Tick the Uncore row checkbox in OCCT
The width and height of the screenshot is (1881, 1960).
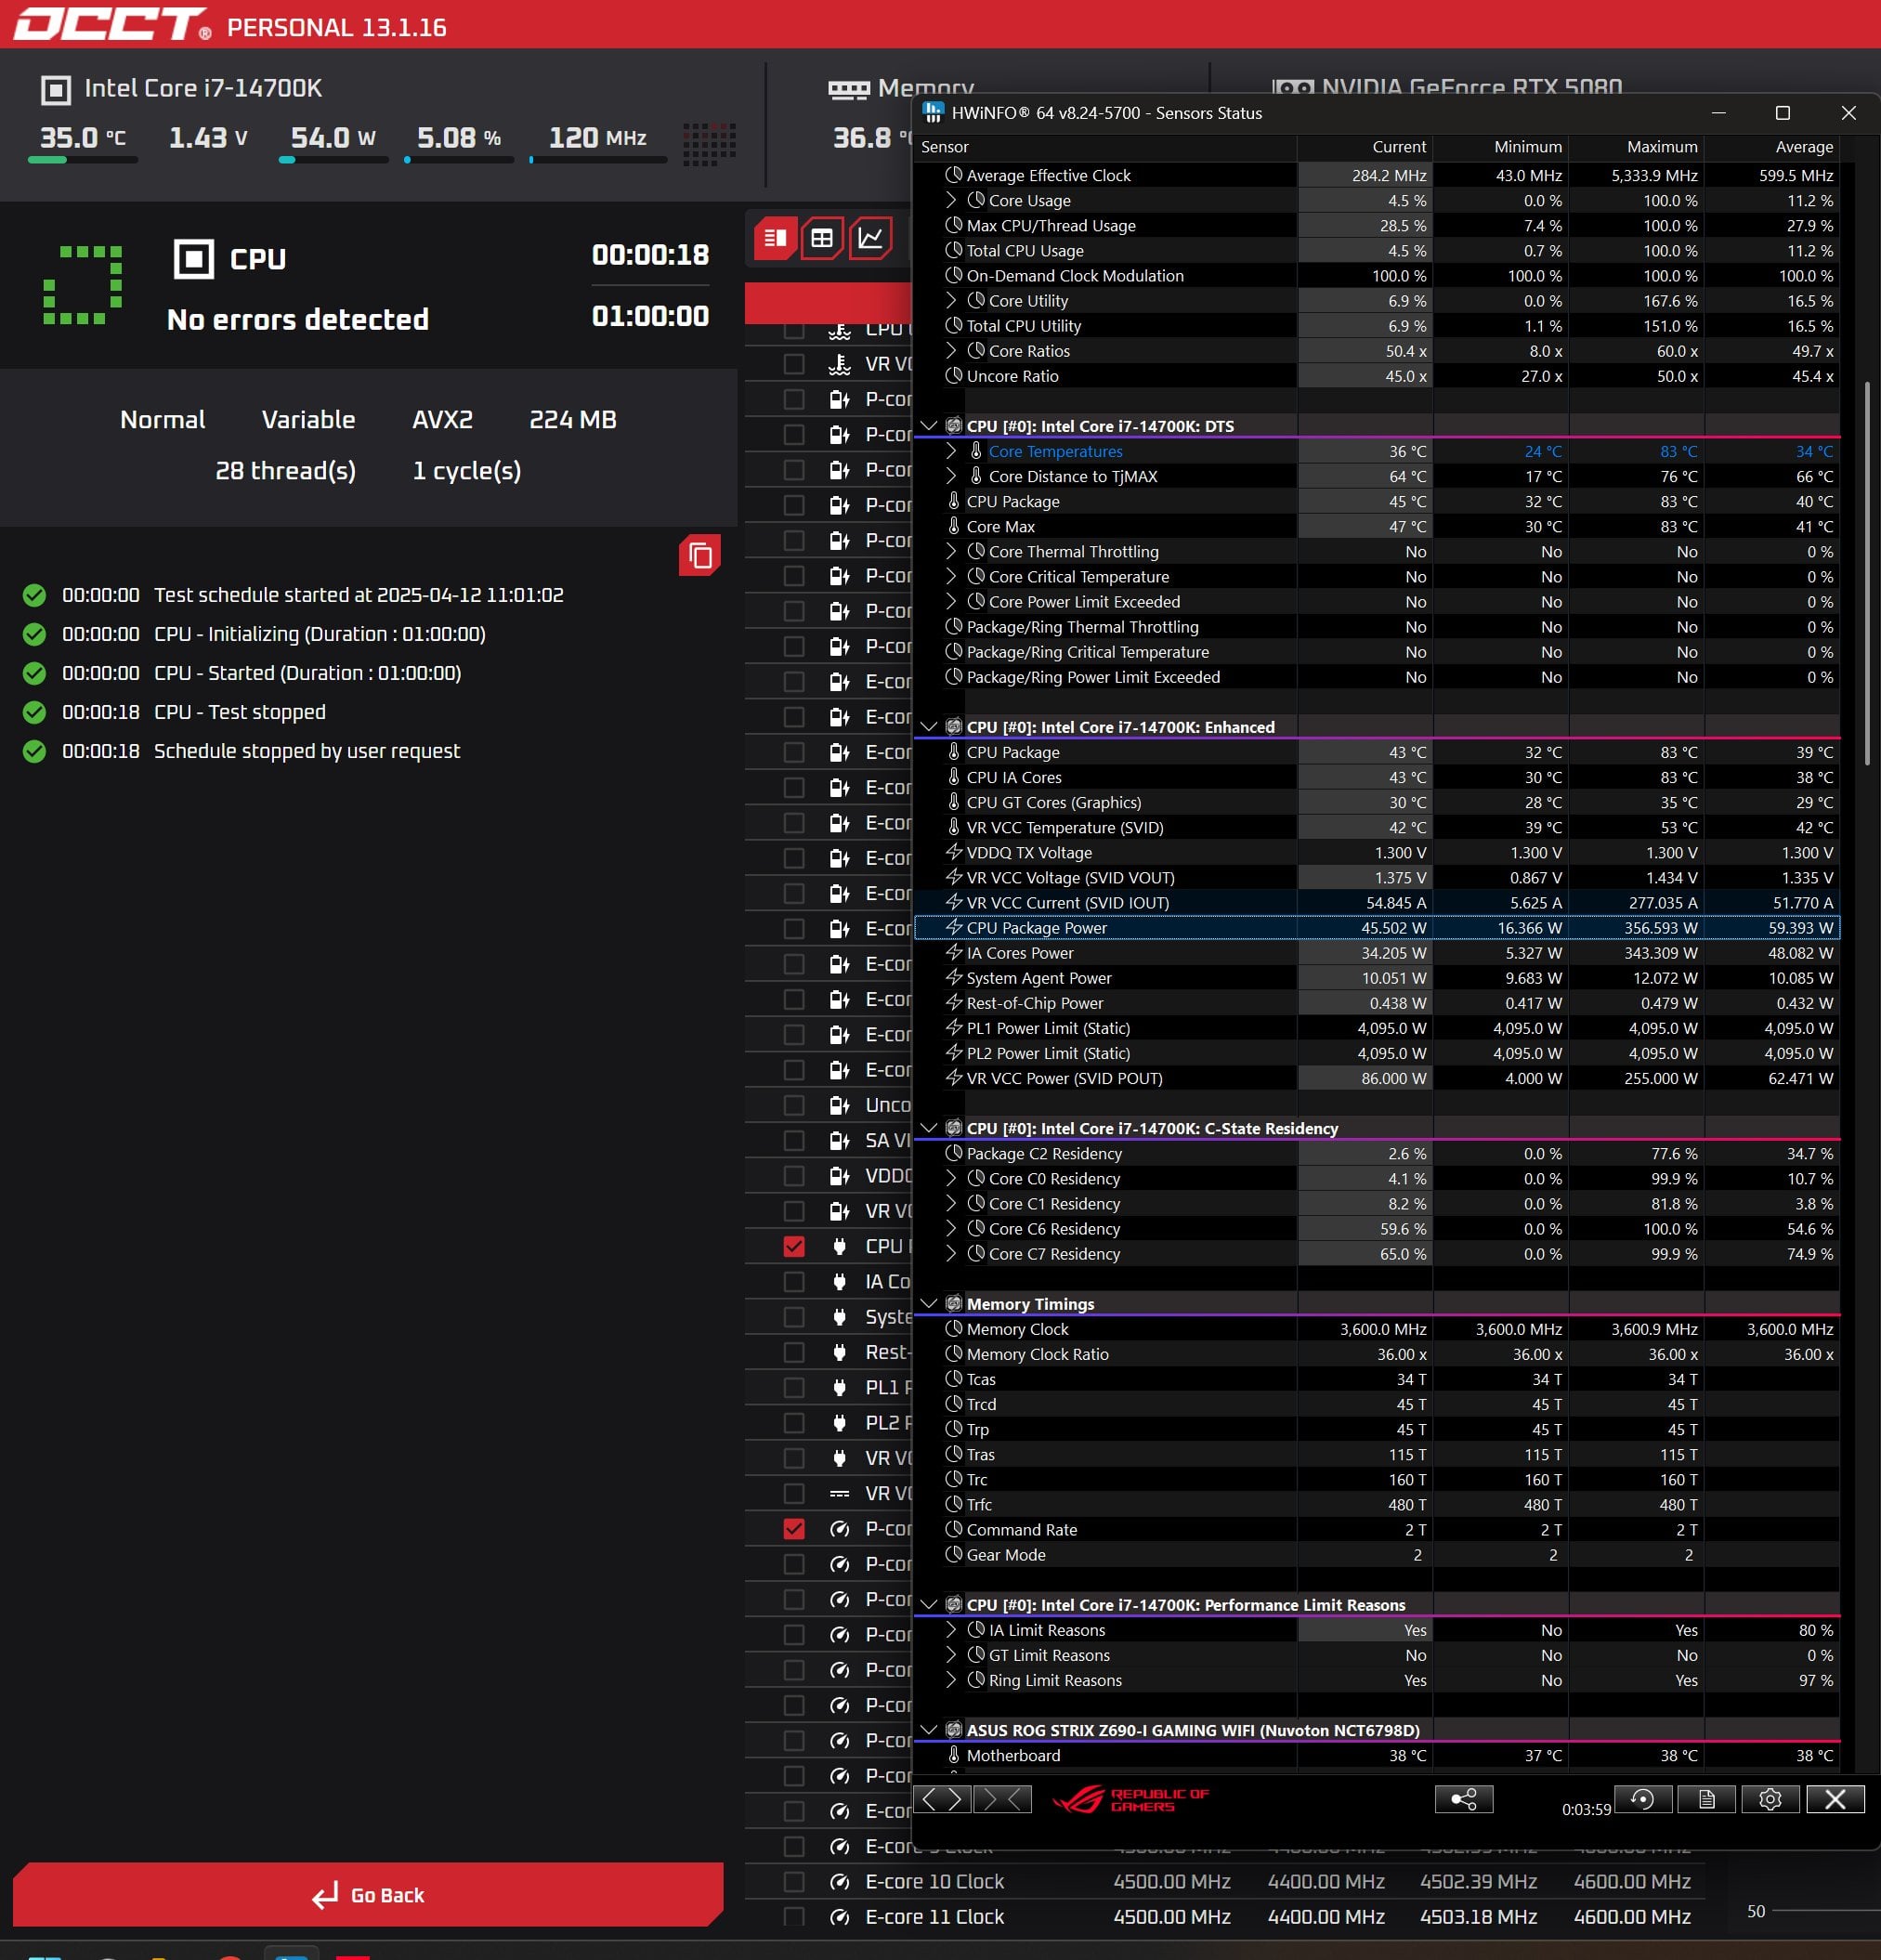pyautogui.click(x=794, y=1105)
